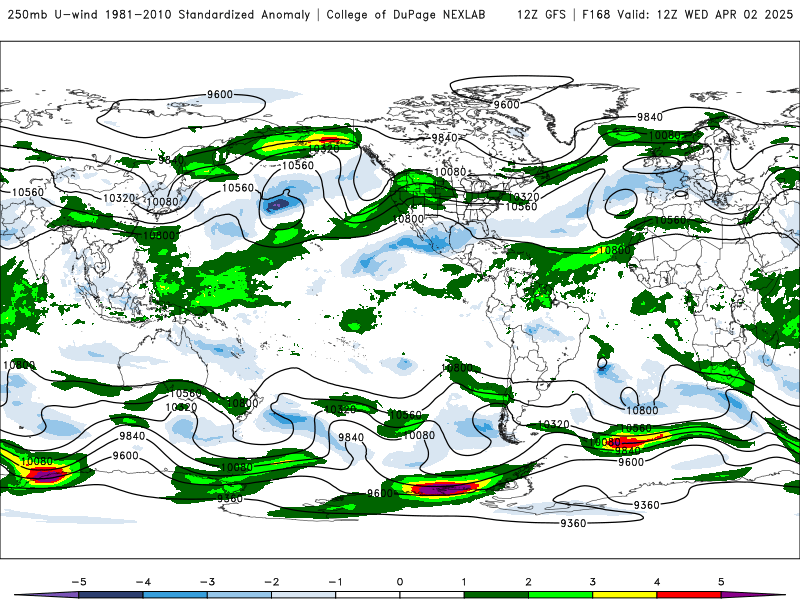
Task: Click the '10800' contour label off West Africa
Action: [614, 251]
